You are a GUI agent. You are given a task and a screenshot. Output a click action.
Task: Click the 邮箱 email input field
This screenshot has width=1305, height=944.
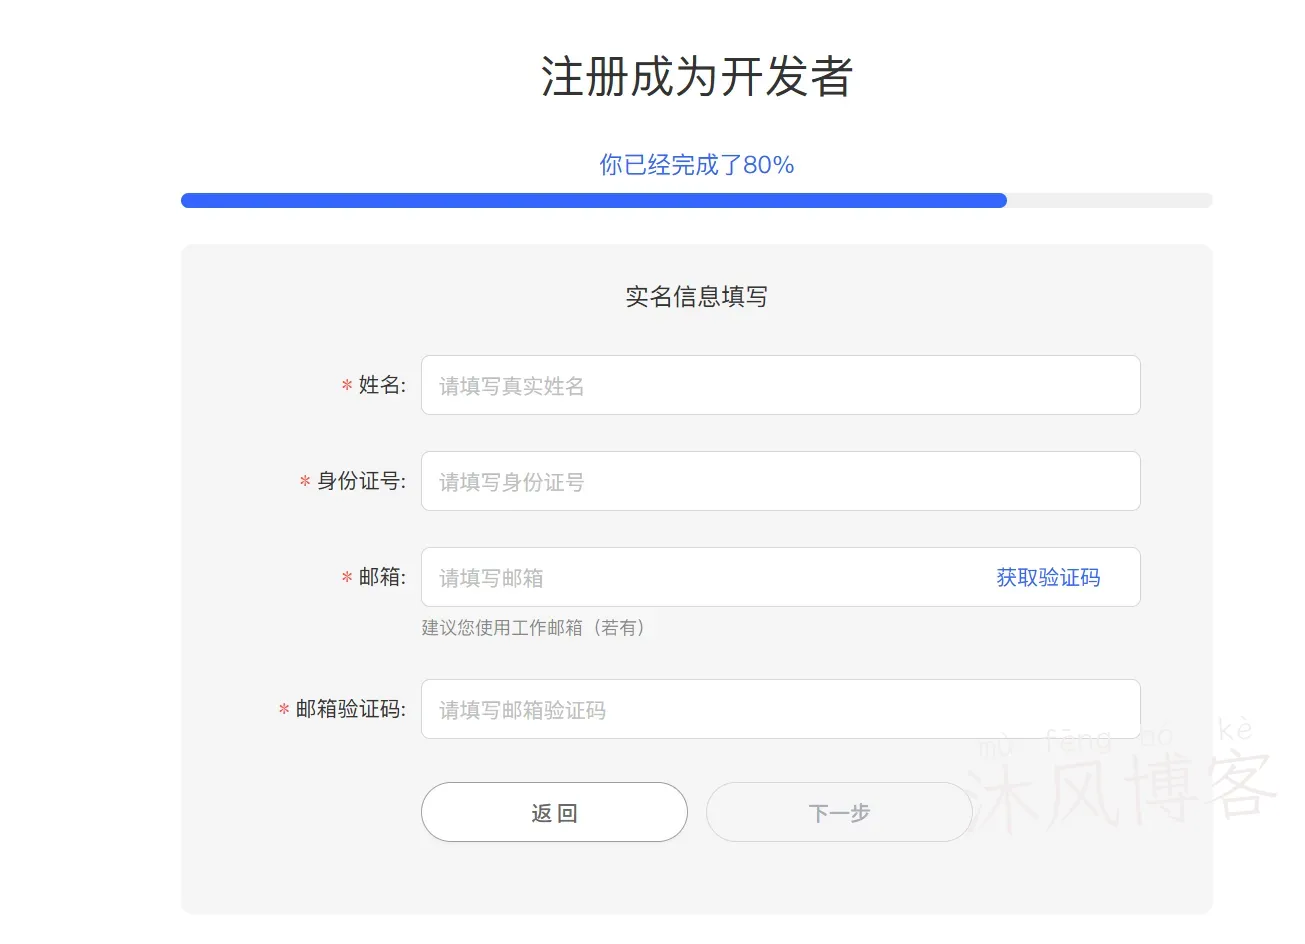click(x=700, y=577)
